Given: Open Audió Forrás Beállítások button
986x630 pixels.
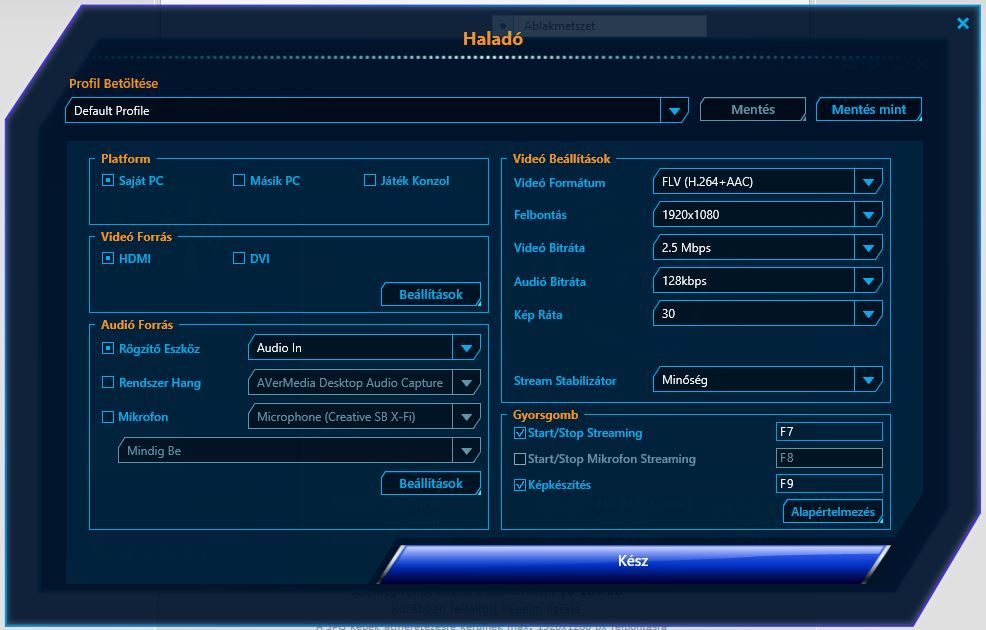Looking at the screenshot, I should pyautogui.click(x=431, y=484).
